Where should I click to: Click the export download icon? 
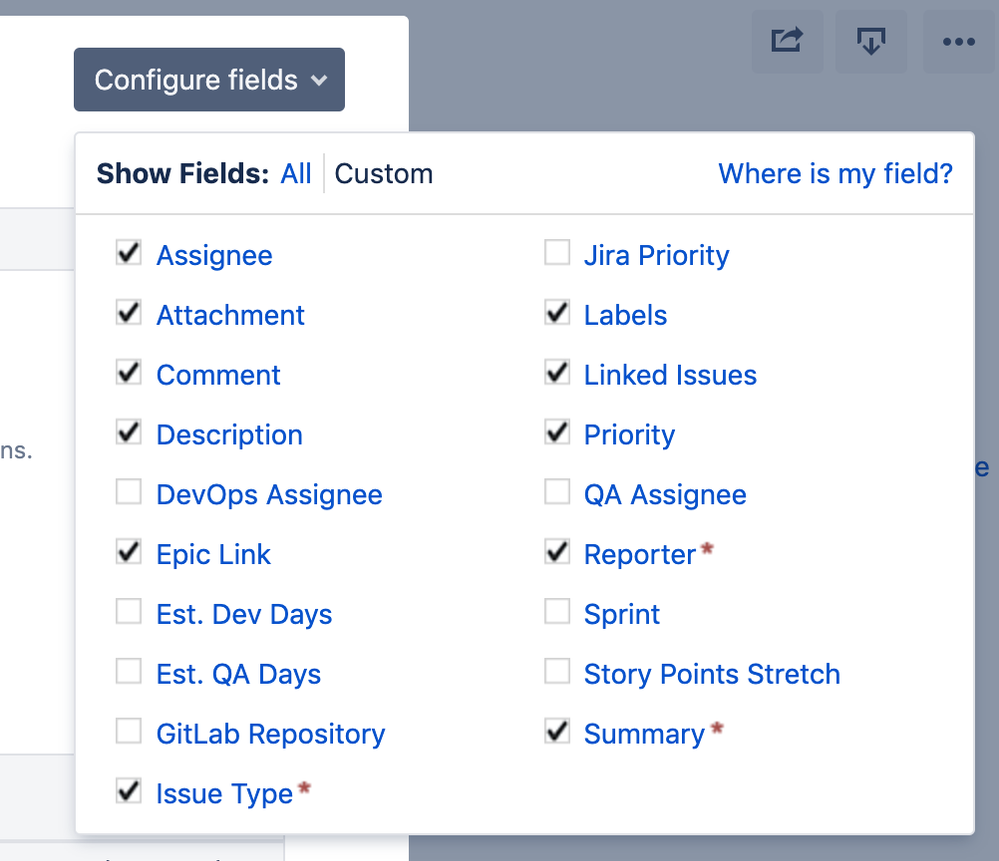[x=871, y=41]
